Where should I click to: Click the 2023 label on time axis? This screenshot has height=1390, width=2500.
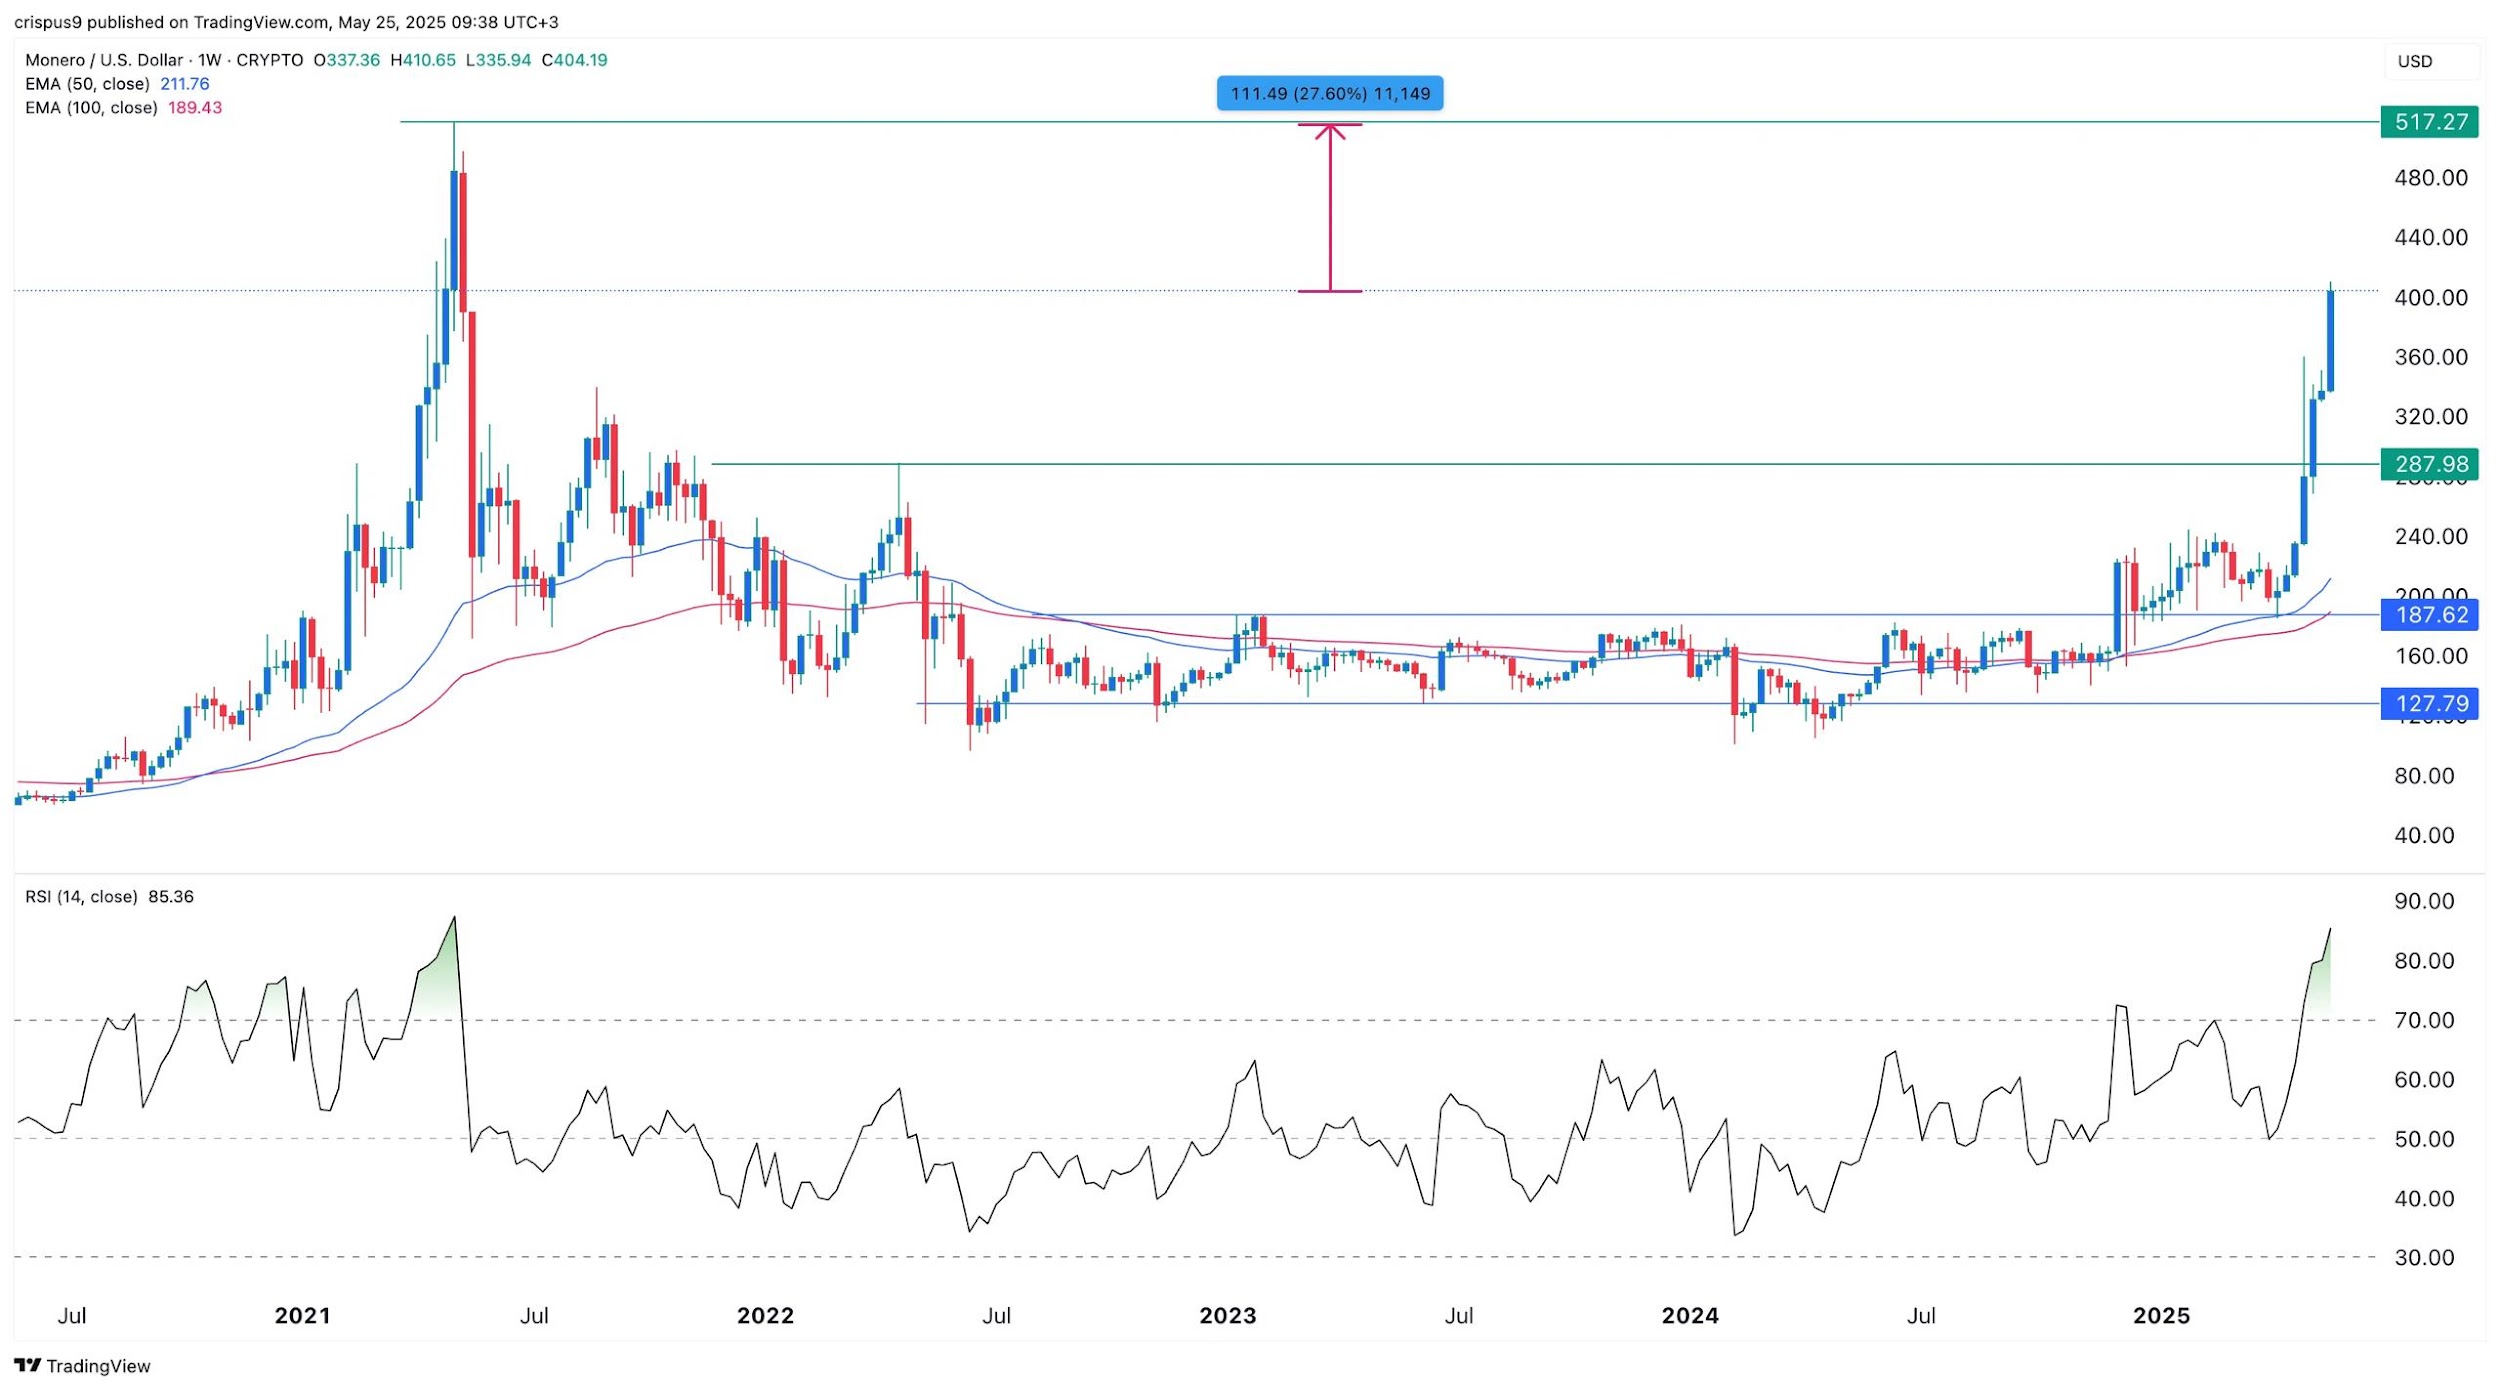click(x=1227, y=1316)
